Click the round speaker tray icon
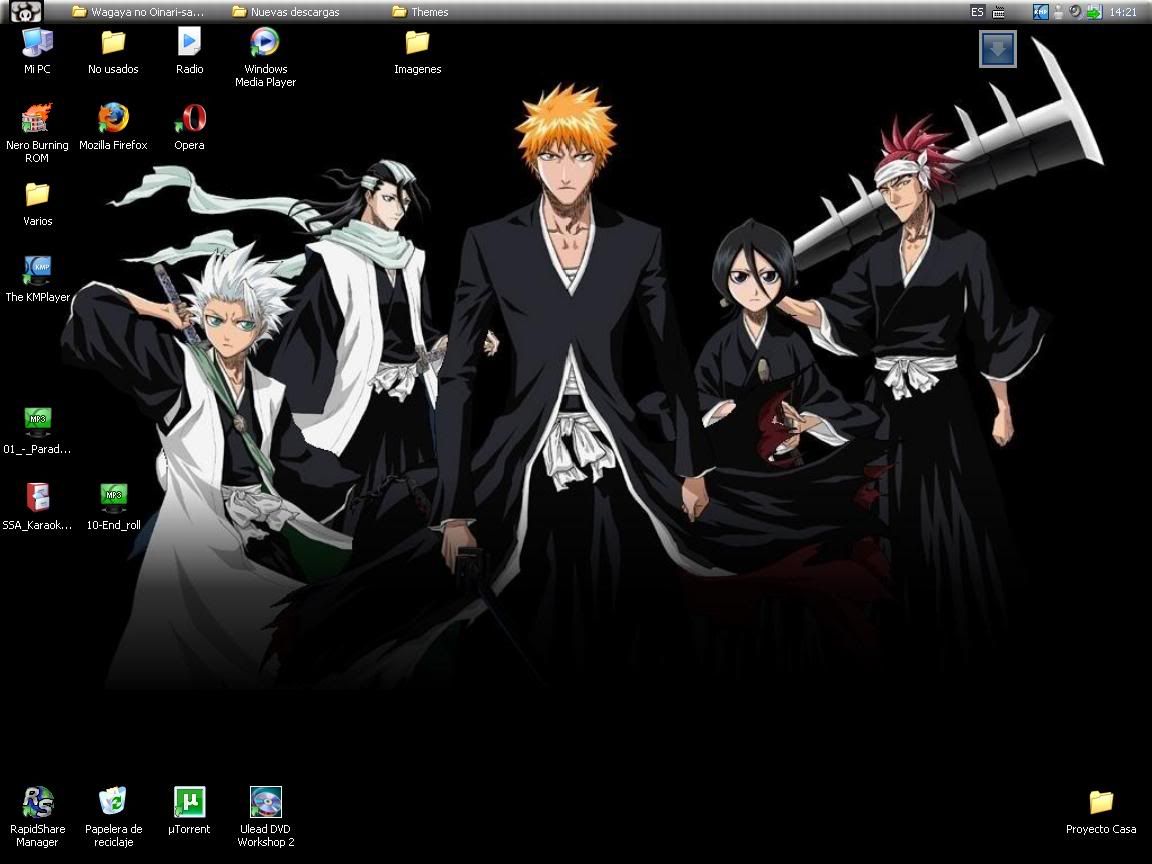 pyautogui.click(x=1076, y=12)
